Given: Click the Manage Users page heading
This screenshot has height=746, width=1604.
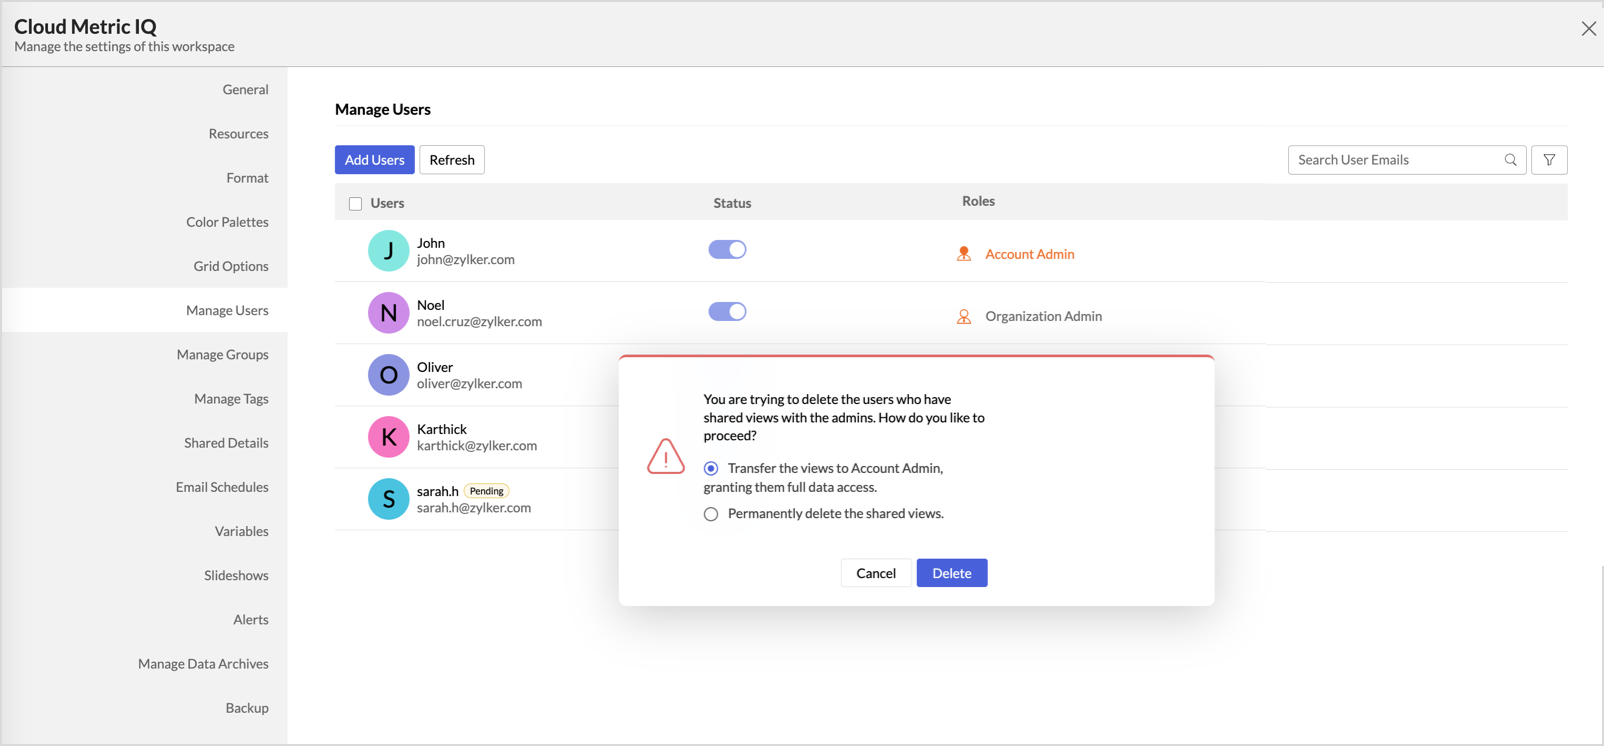Looking at the screenshot, I should (383, 109).
